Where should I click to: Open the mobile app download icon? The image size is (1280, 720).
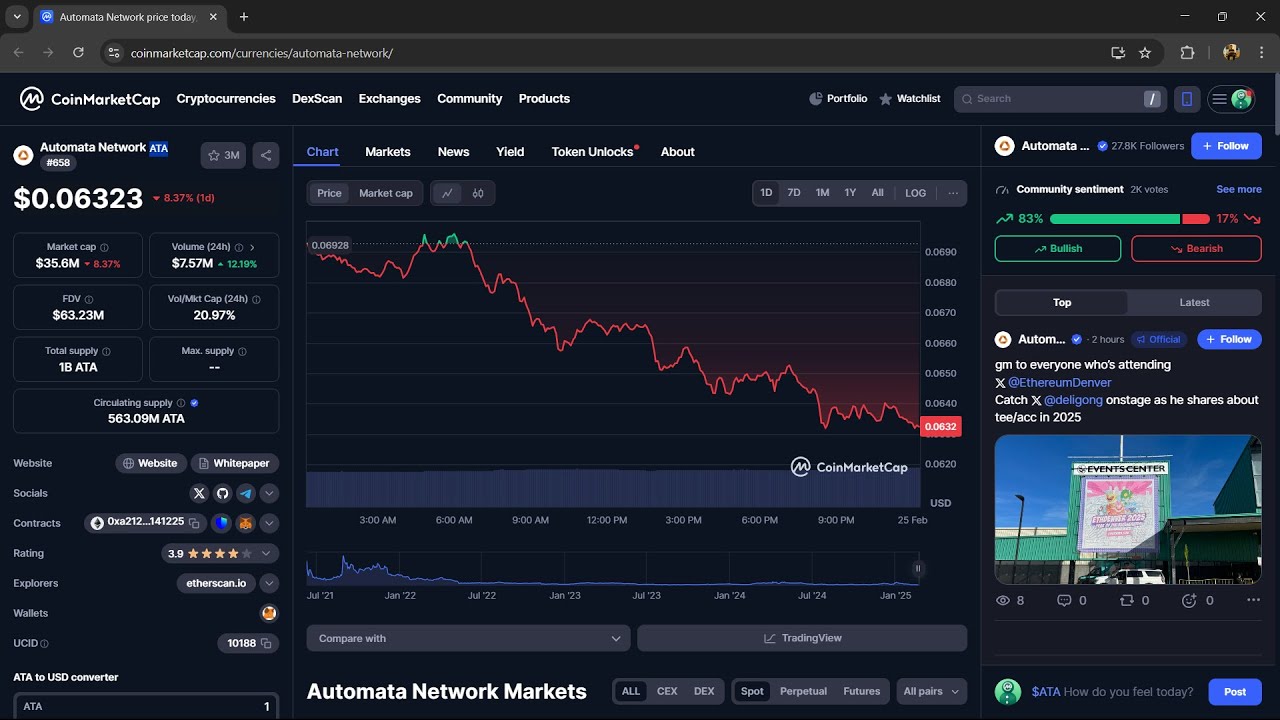tap(1187, 99)
